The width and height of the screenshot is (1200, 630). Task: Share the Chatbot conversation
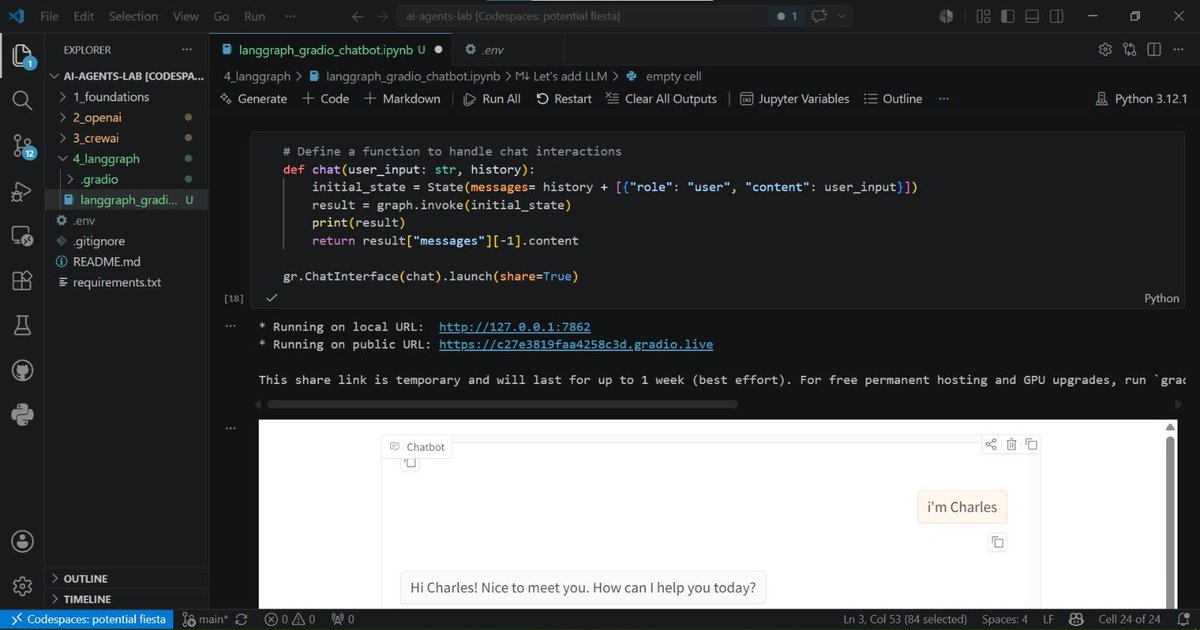pyautogui.click(x=991, y=445)
